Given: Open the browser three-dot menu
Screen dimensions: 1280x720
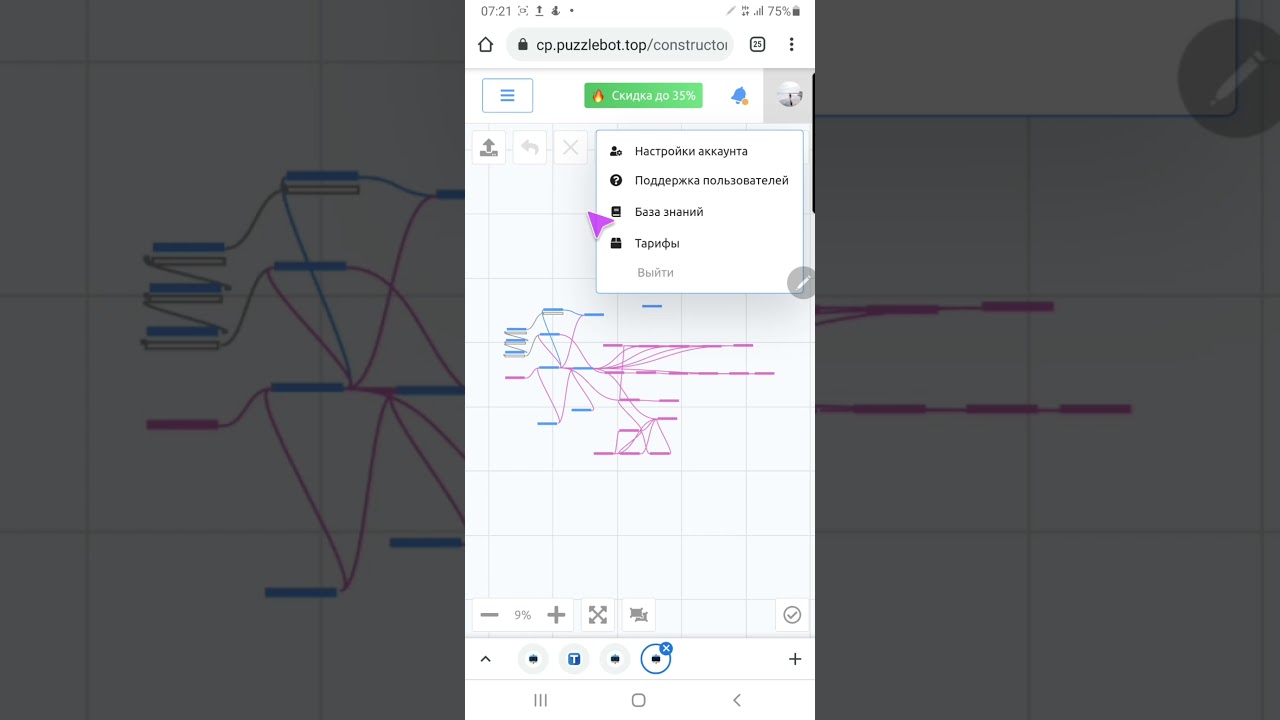Looking at the screenshot, I should coord(791,44).
